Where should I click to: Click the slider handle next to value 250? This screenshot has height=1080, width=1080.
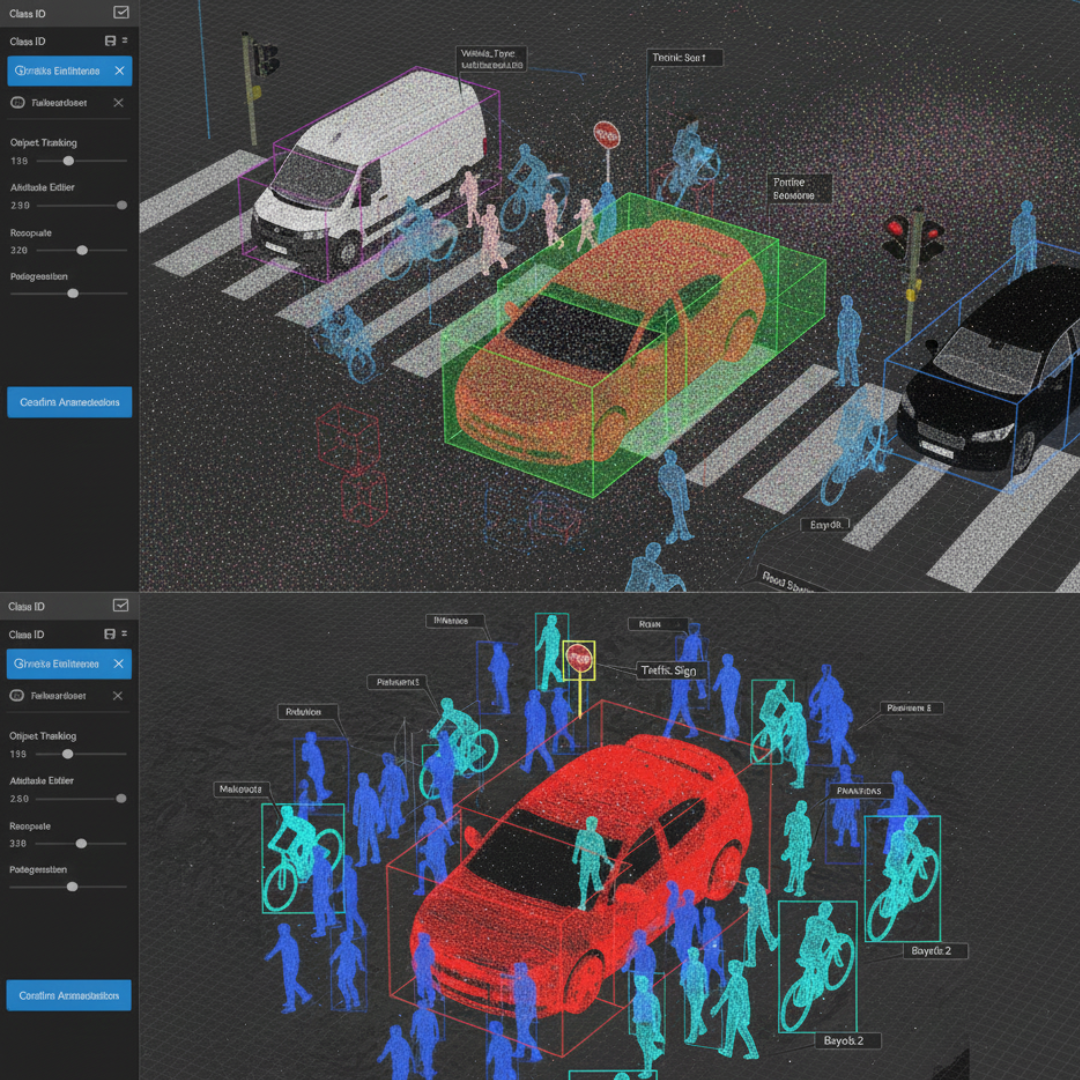[x=121, y=798]
